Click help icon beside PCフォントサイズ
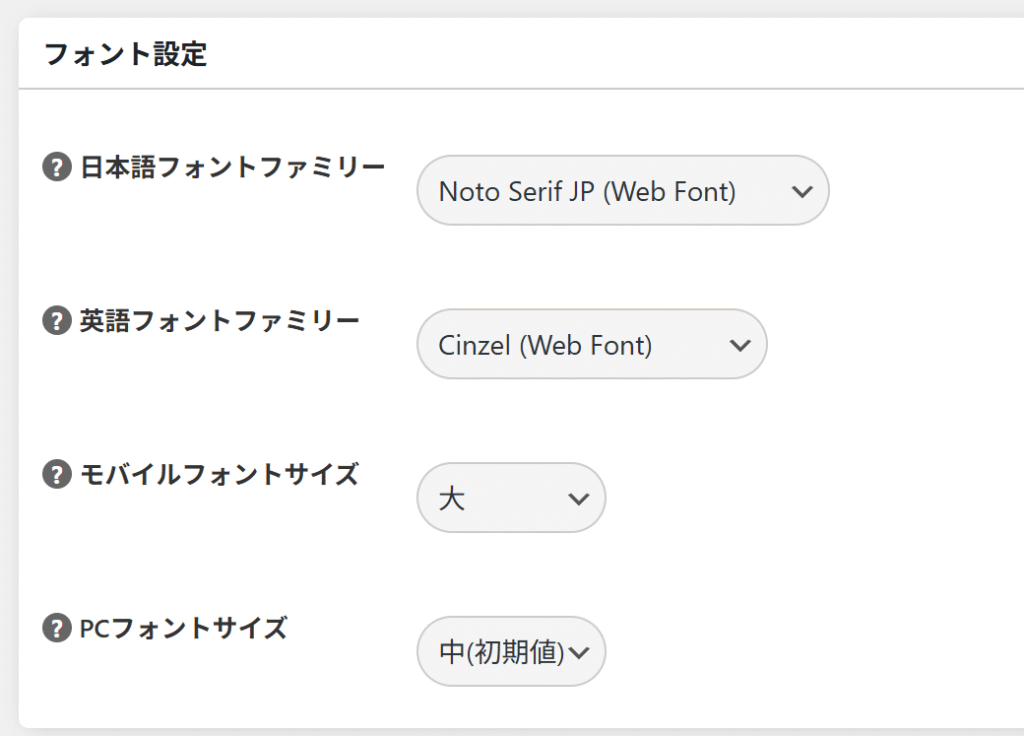 56,629
